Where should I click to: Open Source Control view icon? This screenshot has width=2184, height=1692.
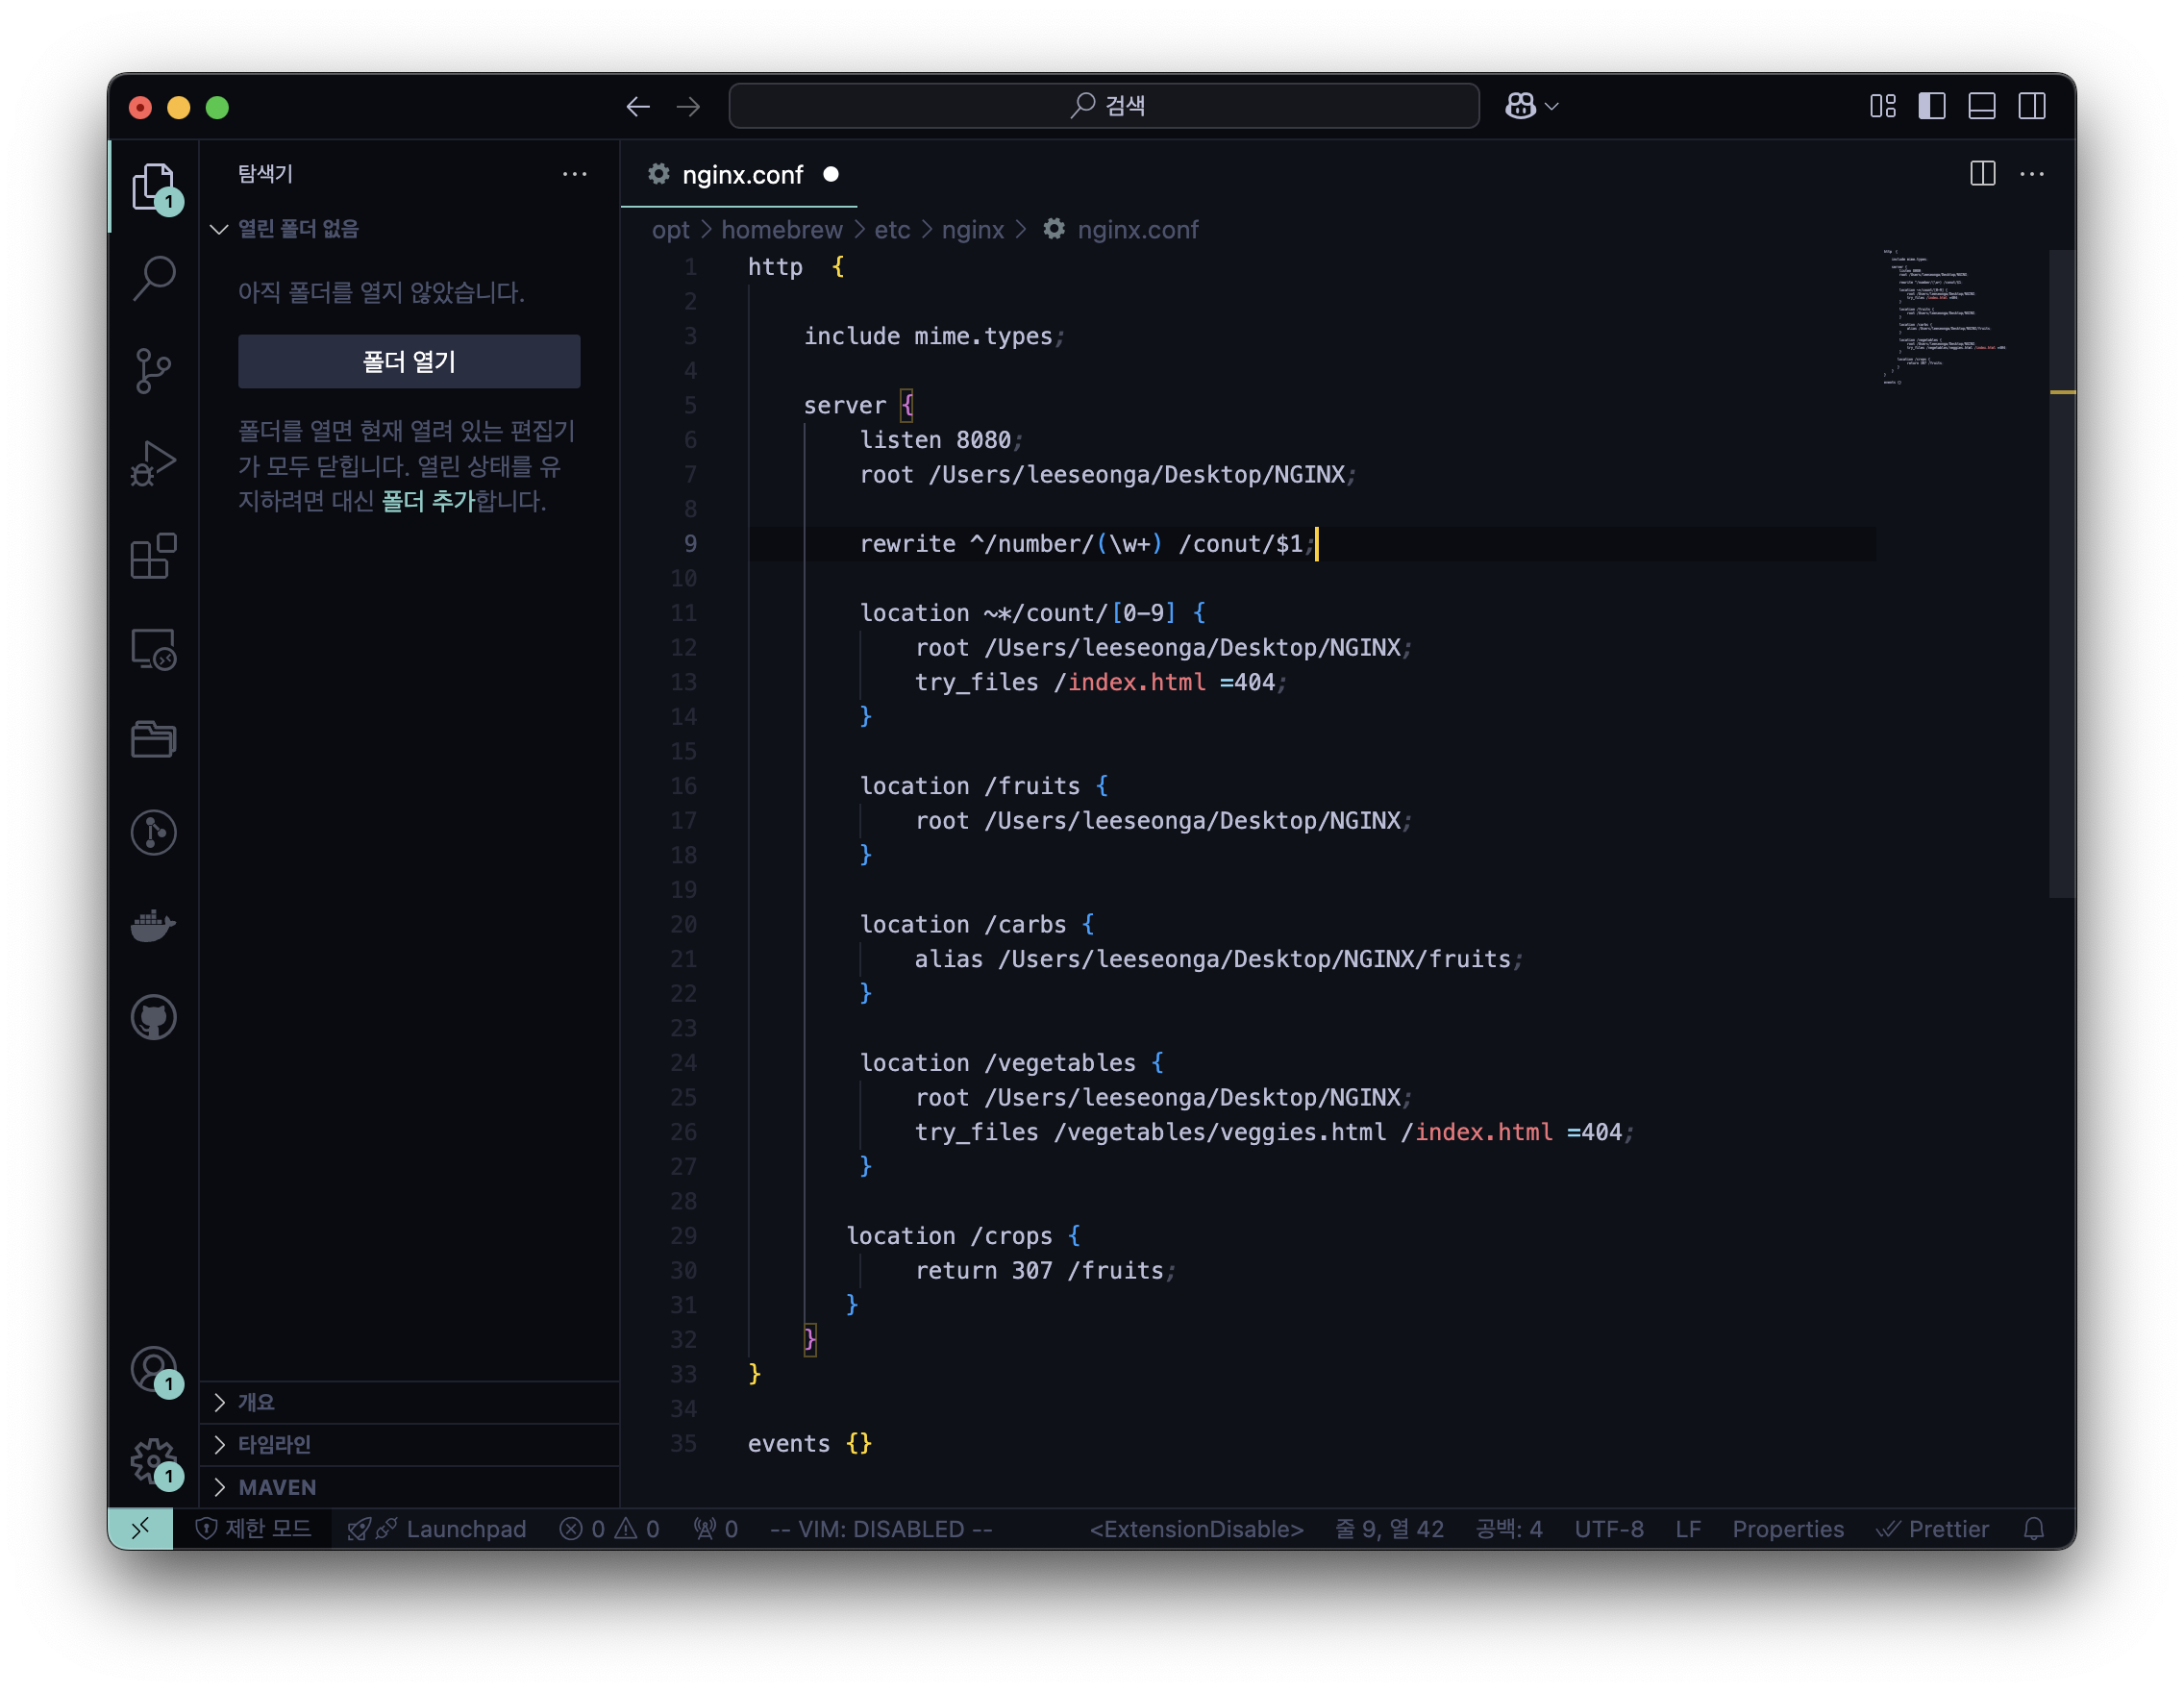(x=153, y=371)
